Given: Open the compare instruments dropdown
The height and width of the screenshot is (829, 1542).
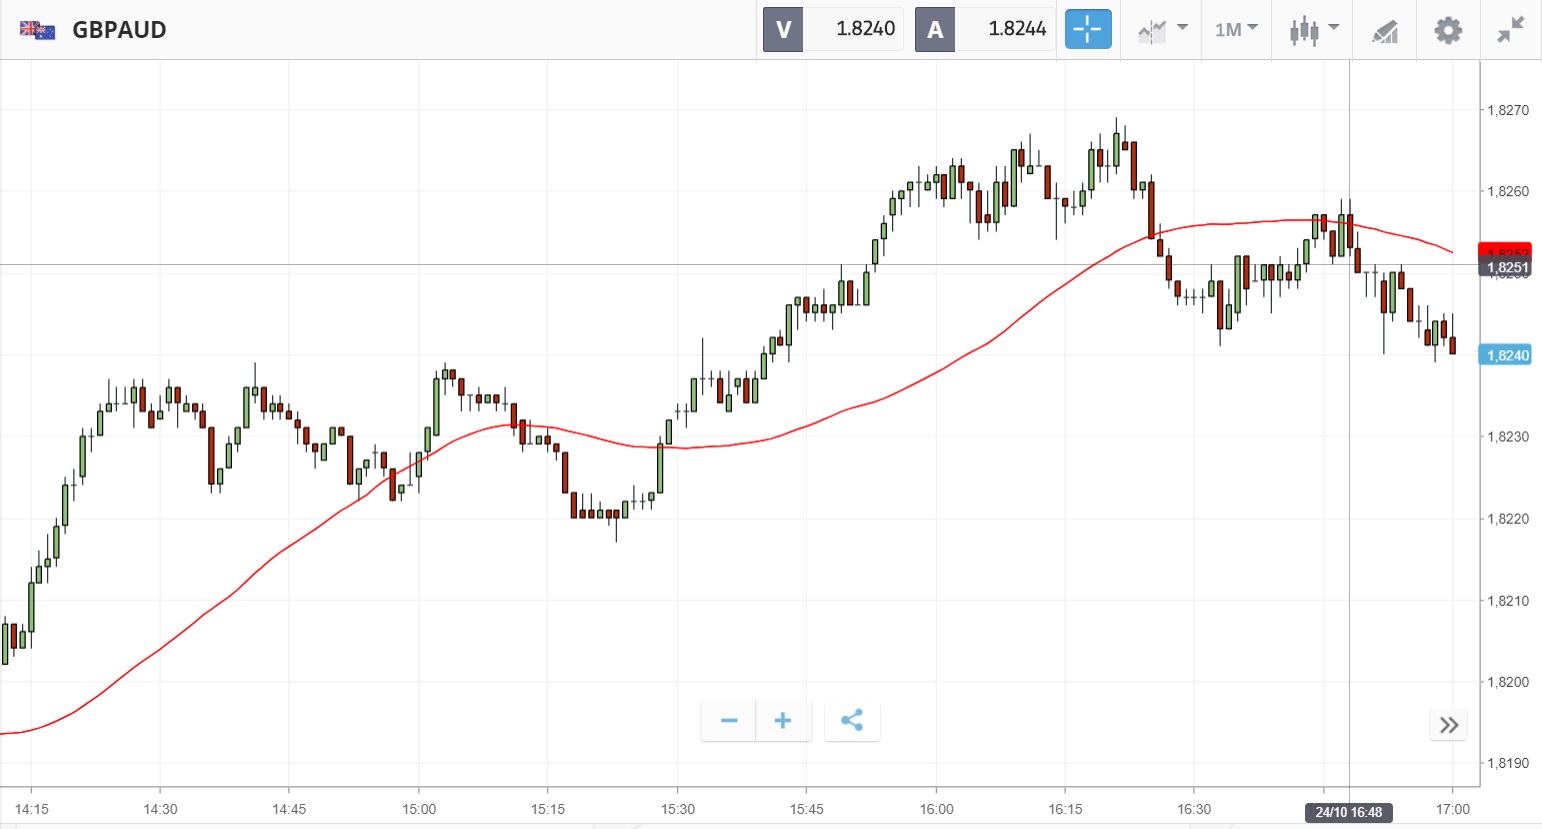Looking at the screenshot, I should (x=1162, y=30).
